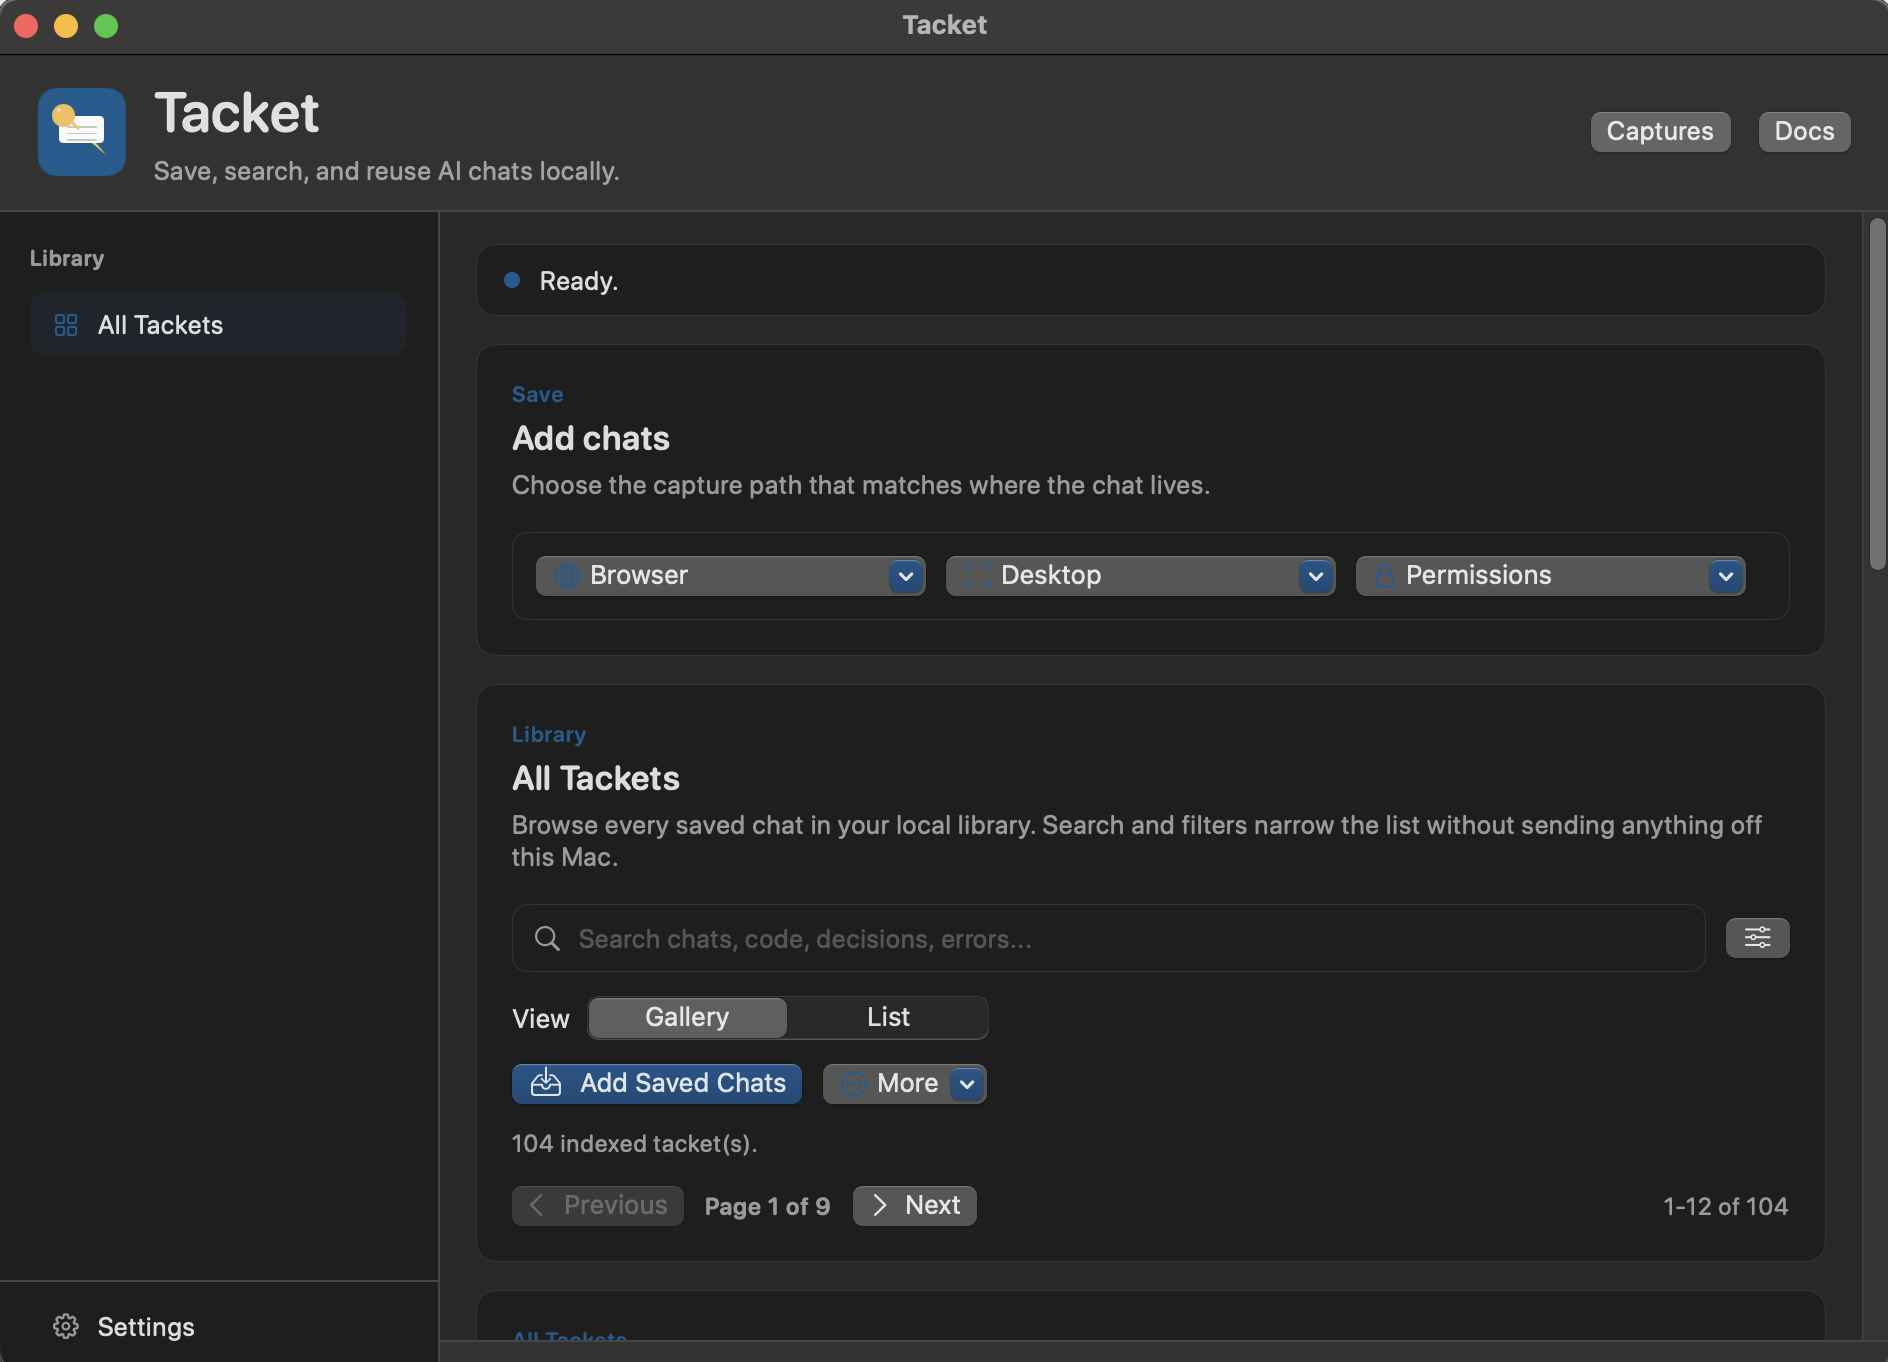Click the blue Ready status dot

(512, 280)
